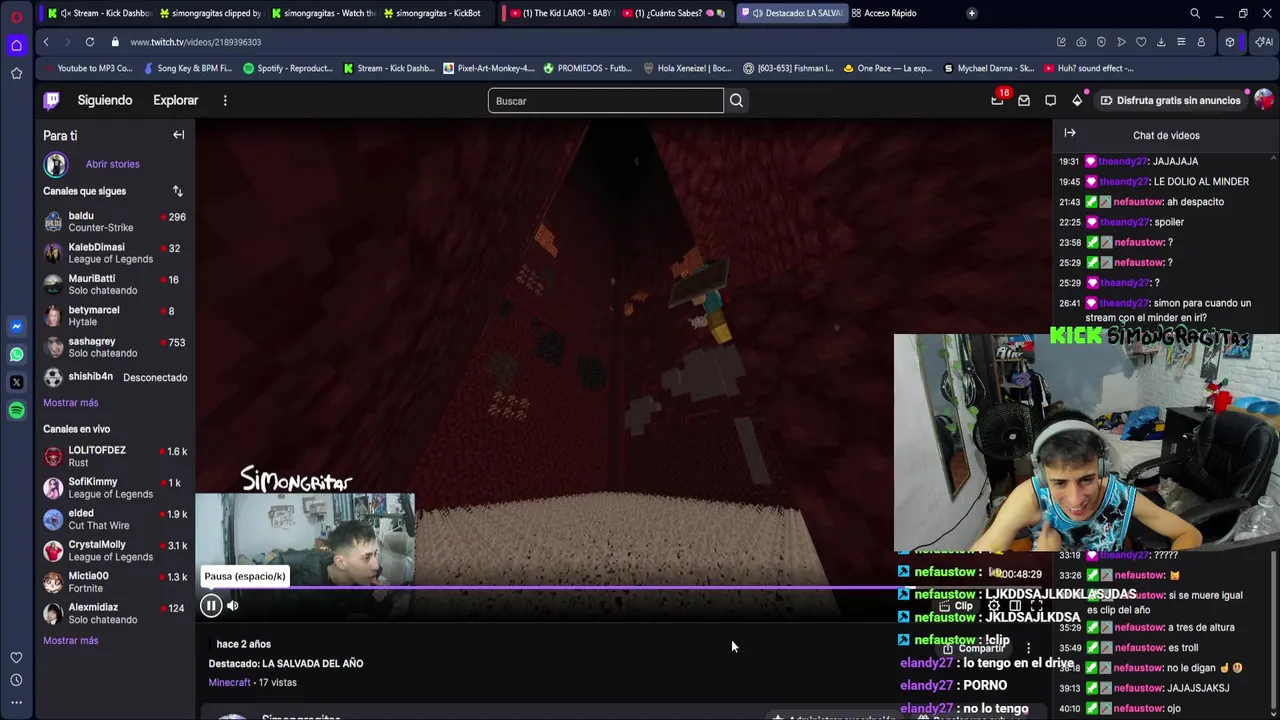Reload the page

pos(90,42)
